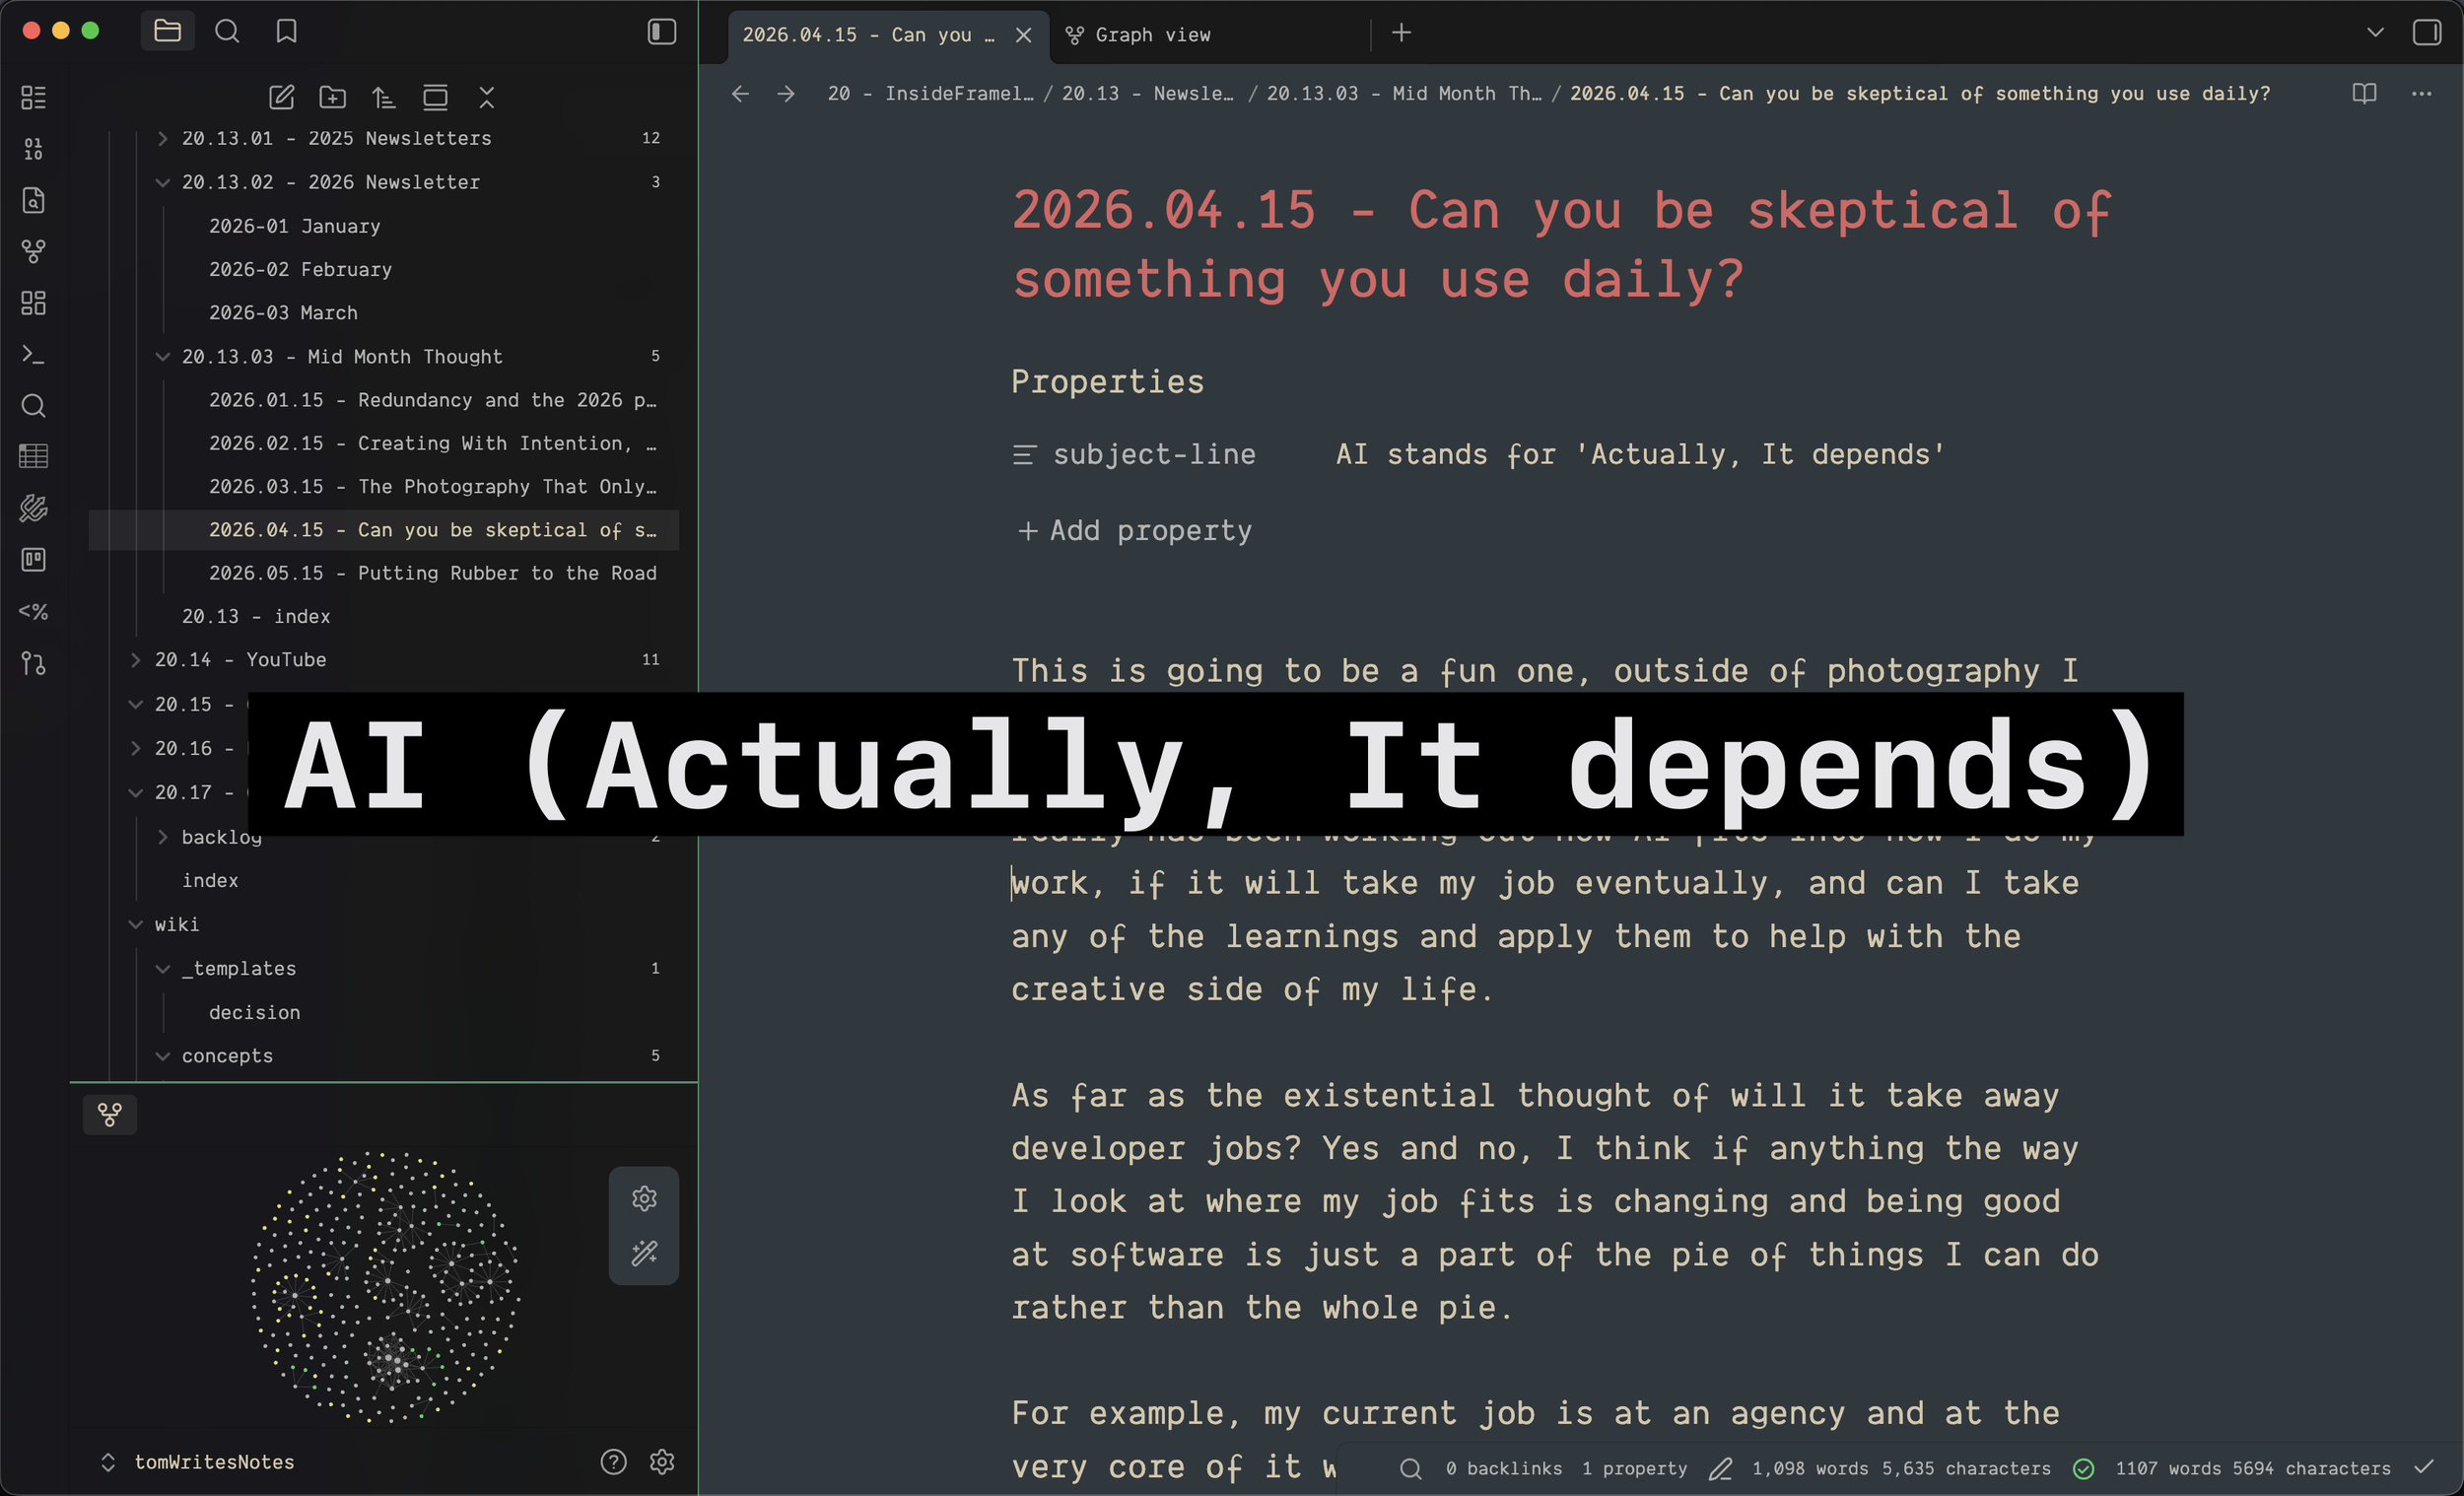Open bookmarks panel icon
The image size is (2464, 1496).
pos(286,32)
